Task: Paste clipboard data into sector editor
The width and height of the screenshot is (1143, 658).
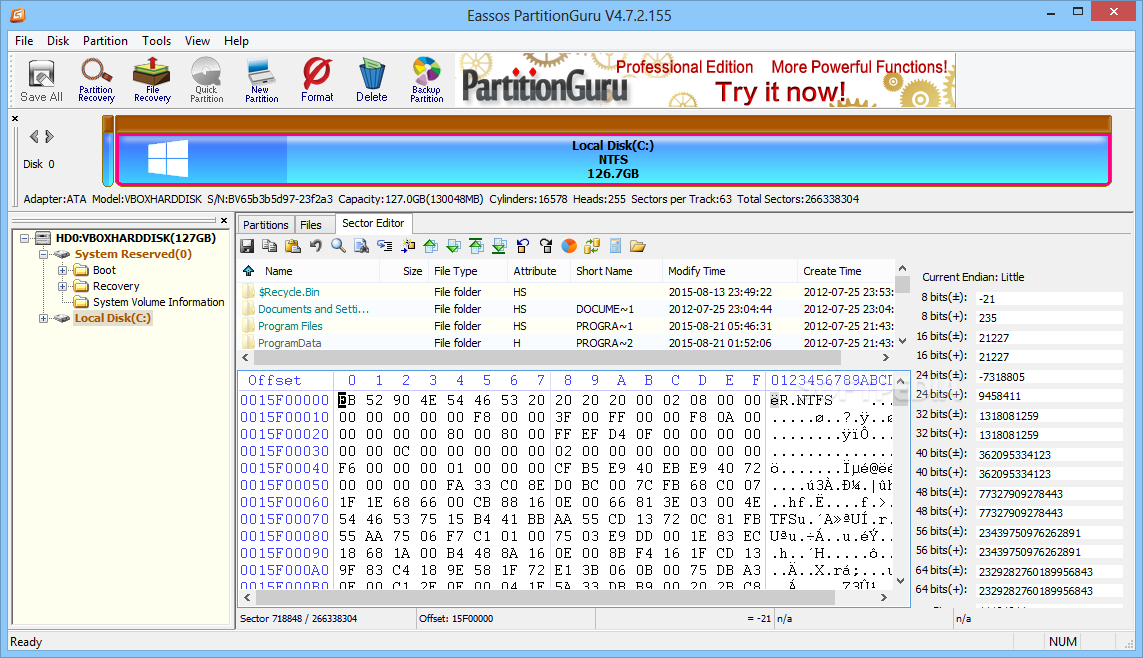Action: click(x=293, y=246)
